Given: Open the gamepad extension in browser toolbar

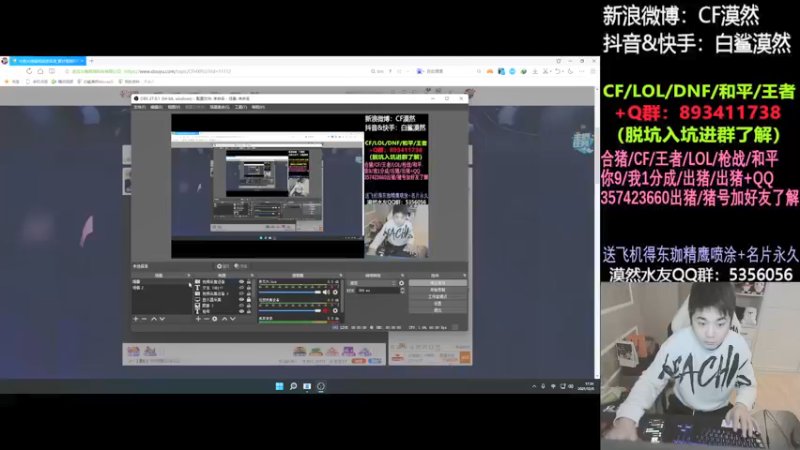Looking at the screenshot, I should [489, 71].
